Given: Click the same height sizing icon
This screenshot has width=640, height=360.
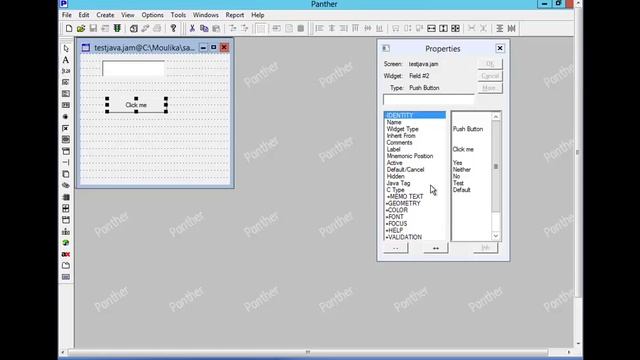Looking at the screenshot, I should tap(443, 28).
